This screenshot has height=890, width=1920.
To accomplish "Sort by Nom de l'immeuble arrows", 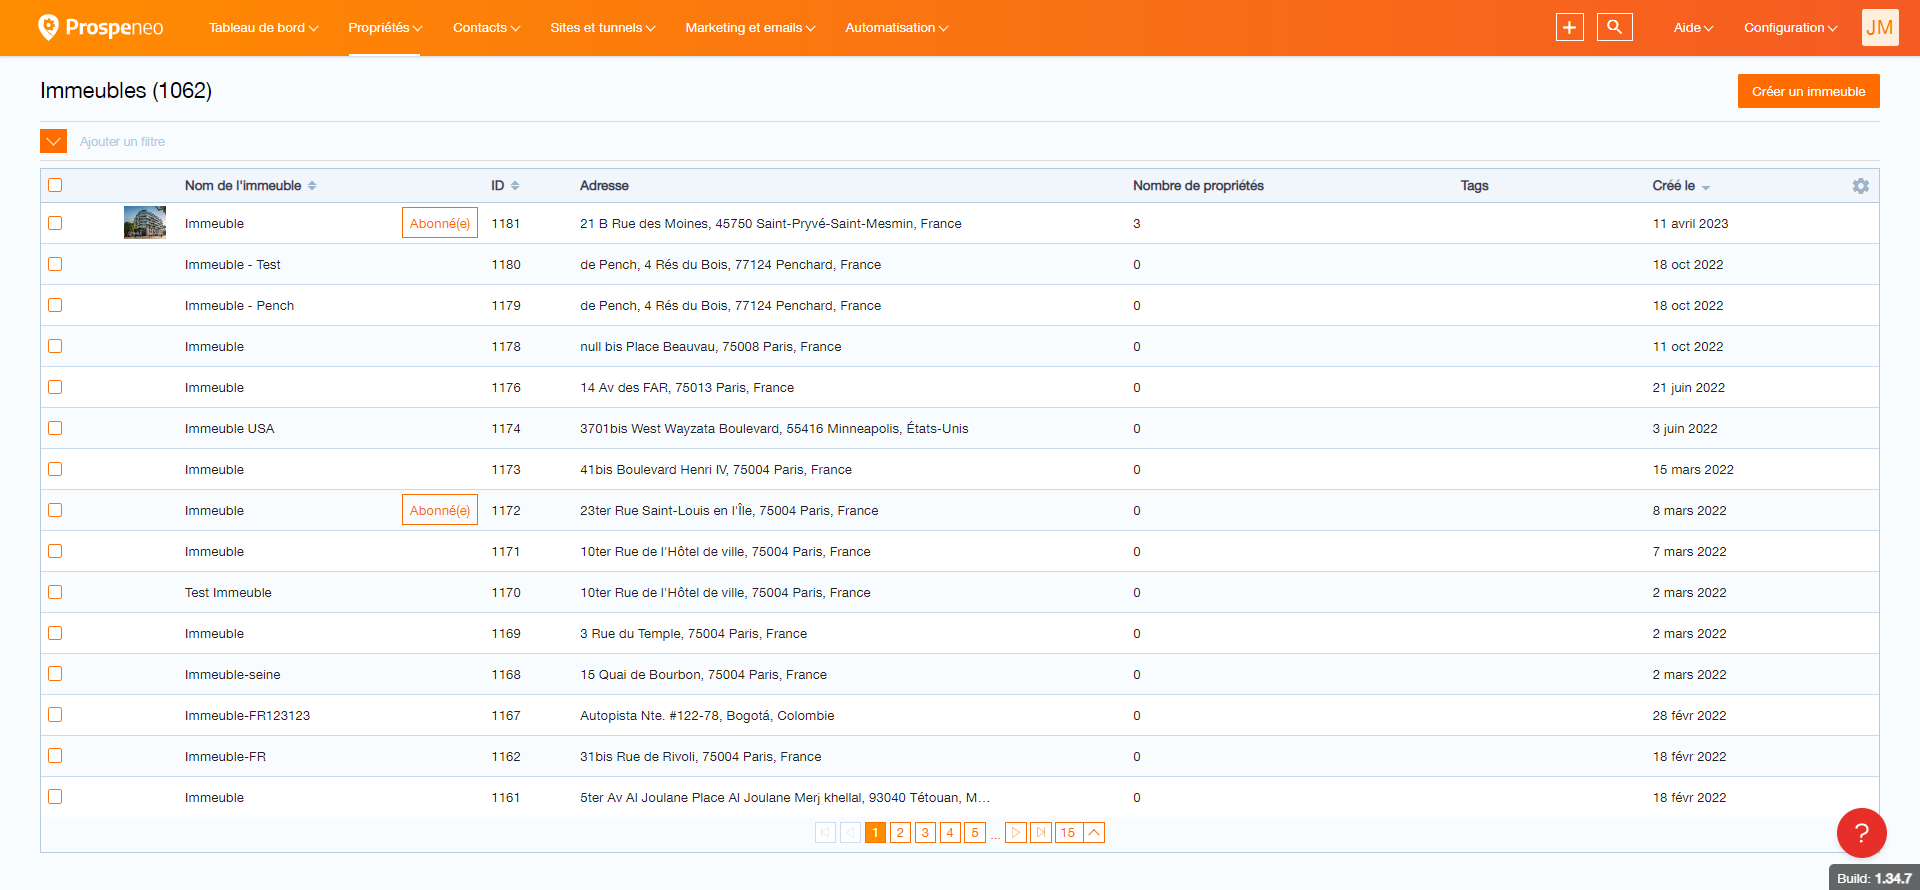I will pyautogui.click(x=312, y=186).
